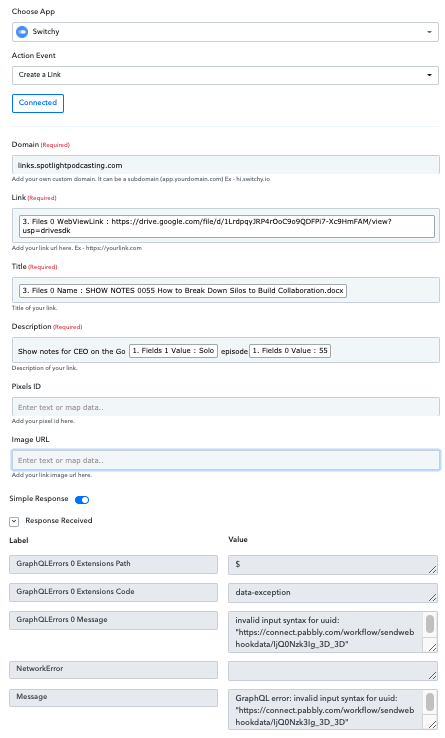Select the WebViewLink mapped tag in Link field
Screen dimensions: 445x738
pyautogui.click(x=227, y=226)
